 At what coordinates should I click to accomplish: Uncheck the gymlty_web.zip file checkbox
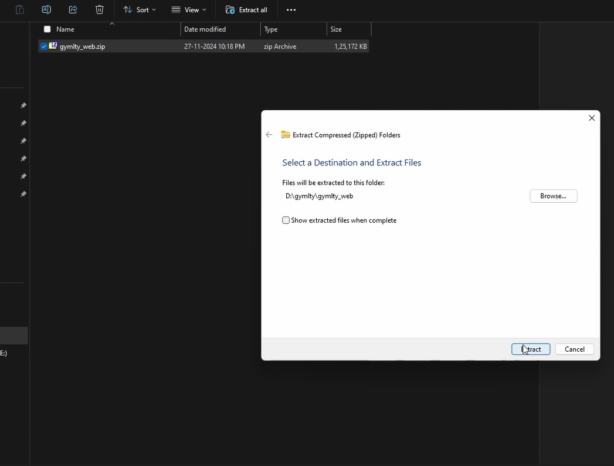[x=43, y=46]
